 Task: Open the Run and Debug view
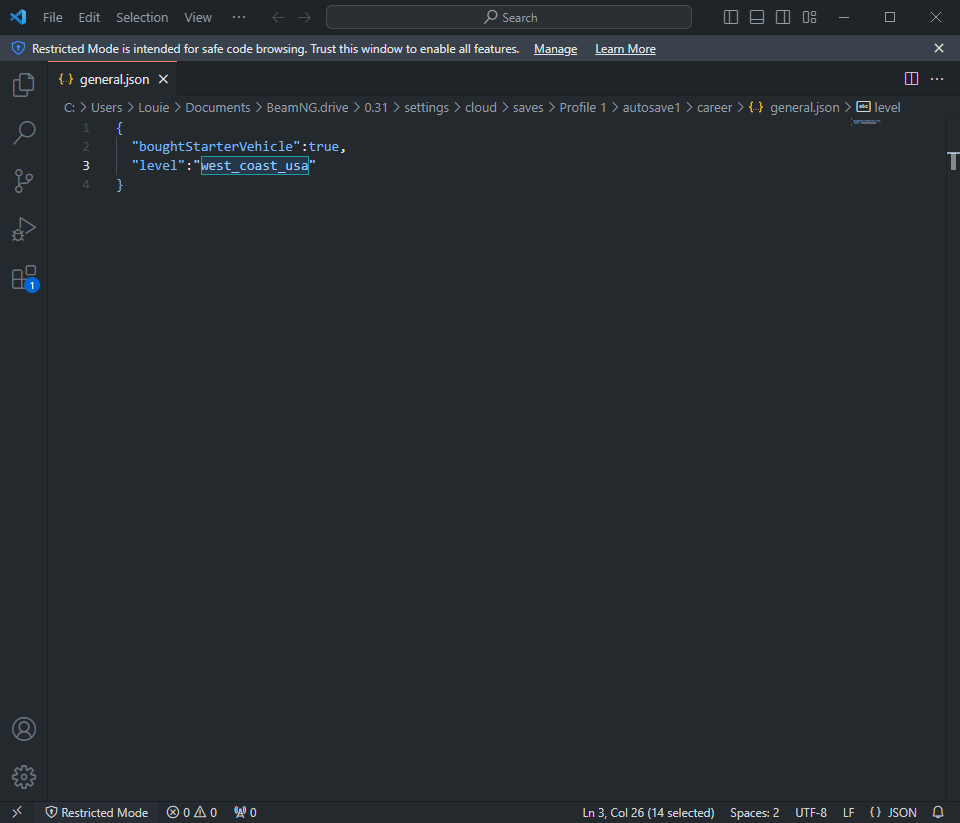pyautogui.click(x=23, y=229)
